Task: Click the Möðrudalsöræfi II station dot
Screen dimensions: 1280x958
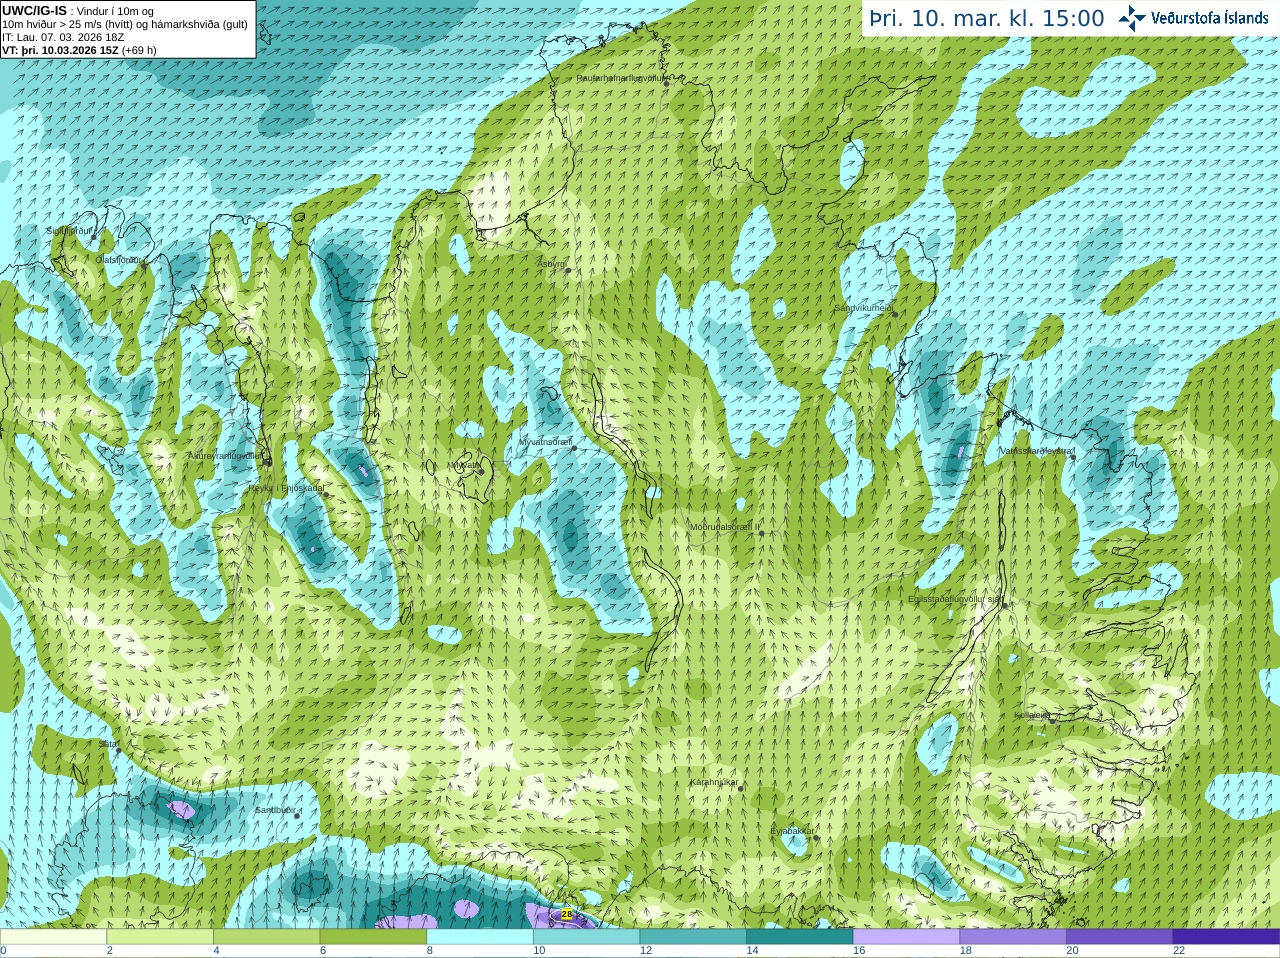Action: 762,533
